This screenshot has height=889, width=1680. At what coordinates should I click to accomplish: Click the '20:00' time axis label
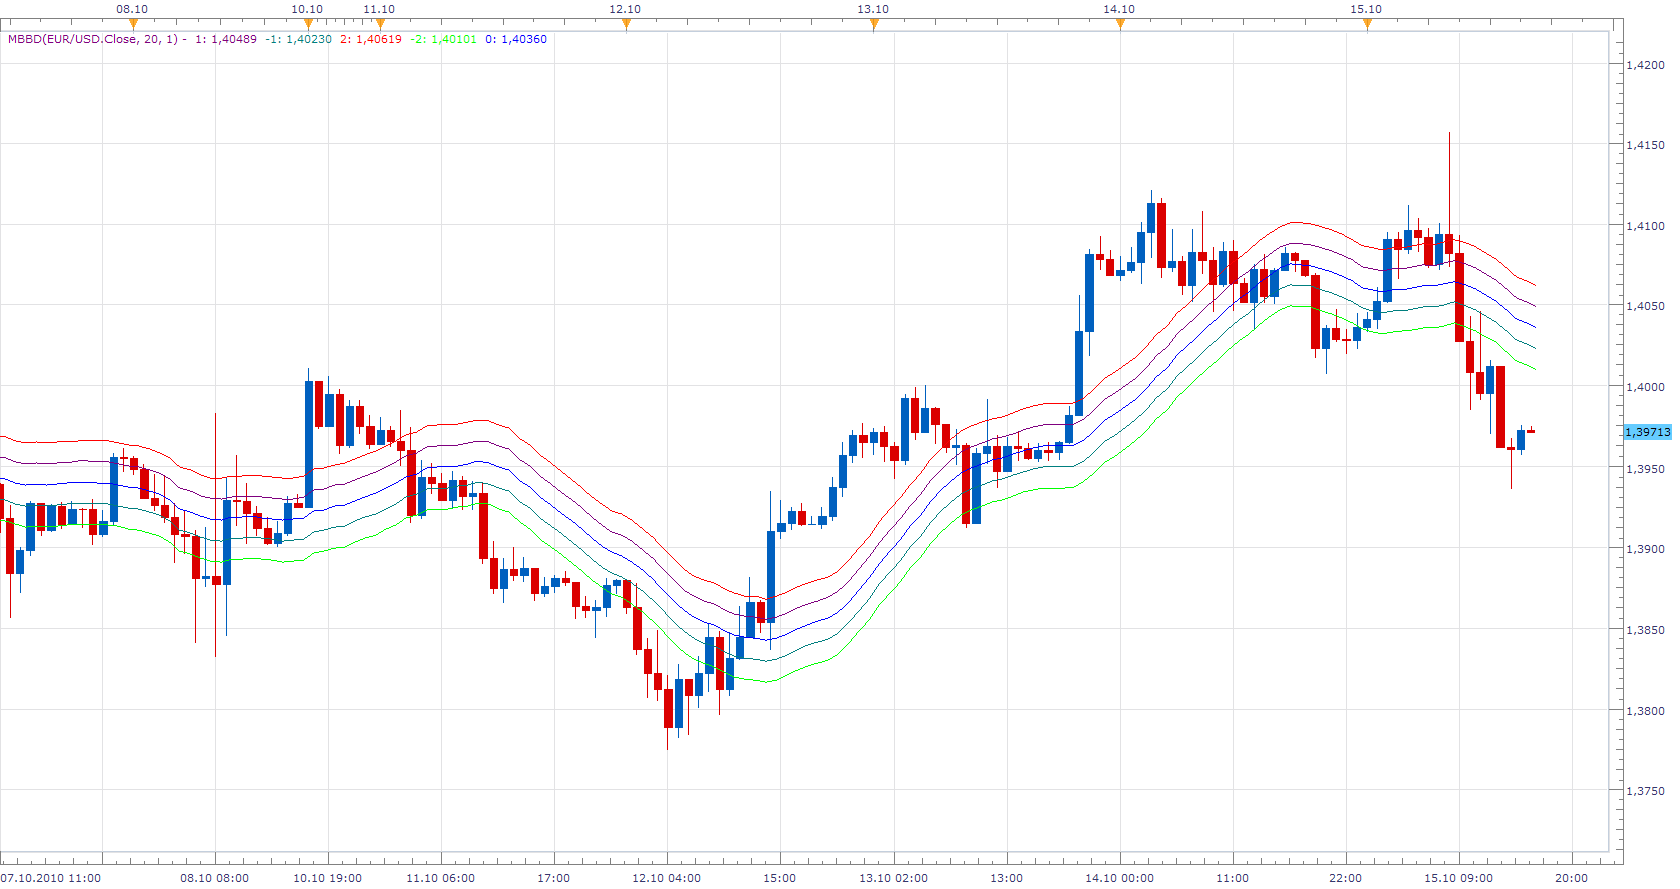tap(1572, 878)
